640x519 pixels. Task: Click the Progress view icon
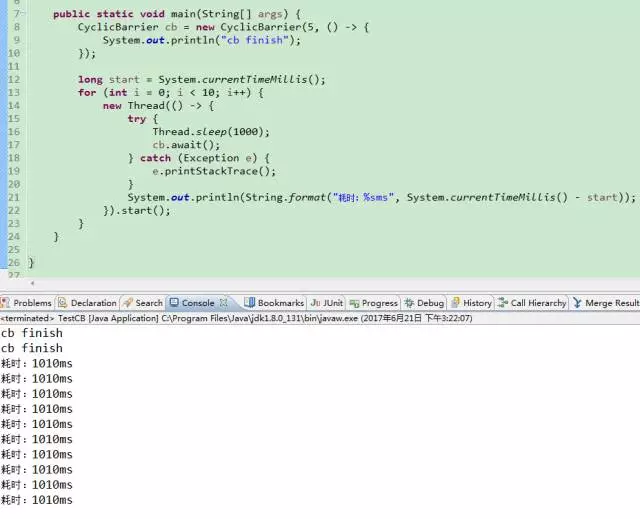[354, 303]
